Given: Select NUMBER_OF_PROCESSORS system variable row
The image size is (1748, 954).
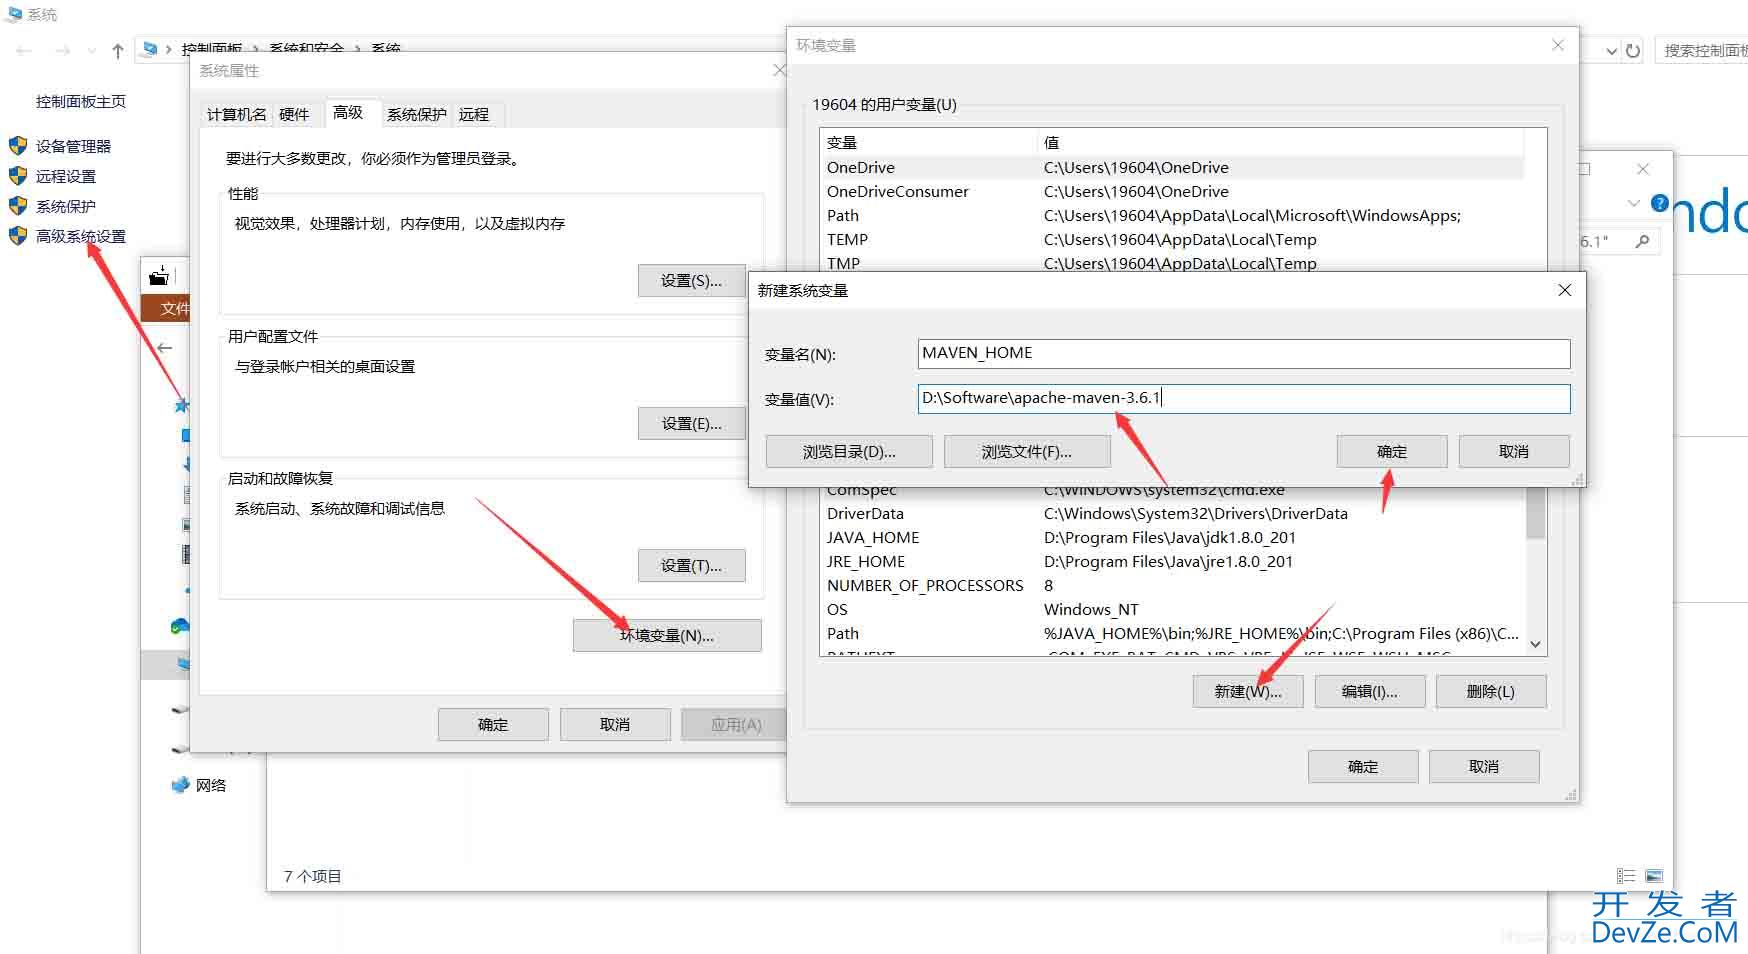Looking at the screenshot, I should pos(1172,586).
